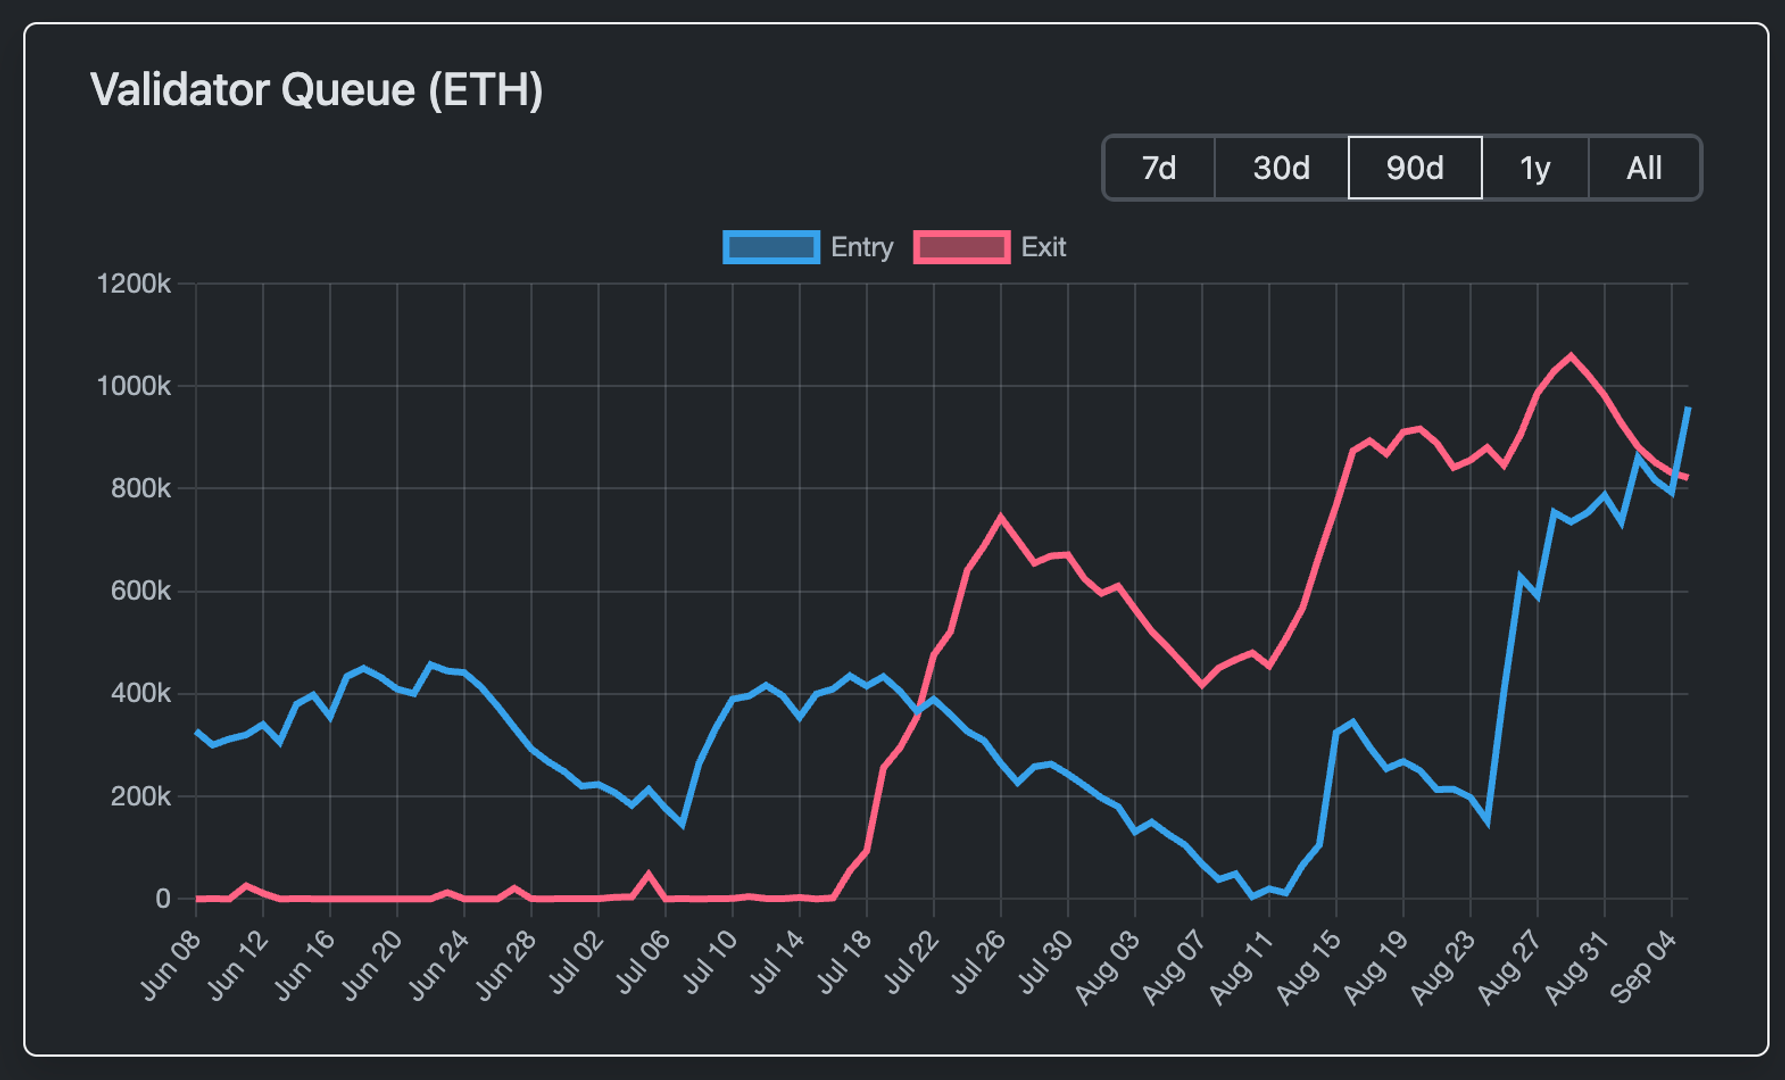Click the active 90d range button
This screenshot has height=1080, width=1785.
point(1414,168)
